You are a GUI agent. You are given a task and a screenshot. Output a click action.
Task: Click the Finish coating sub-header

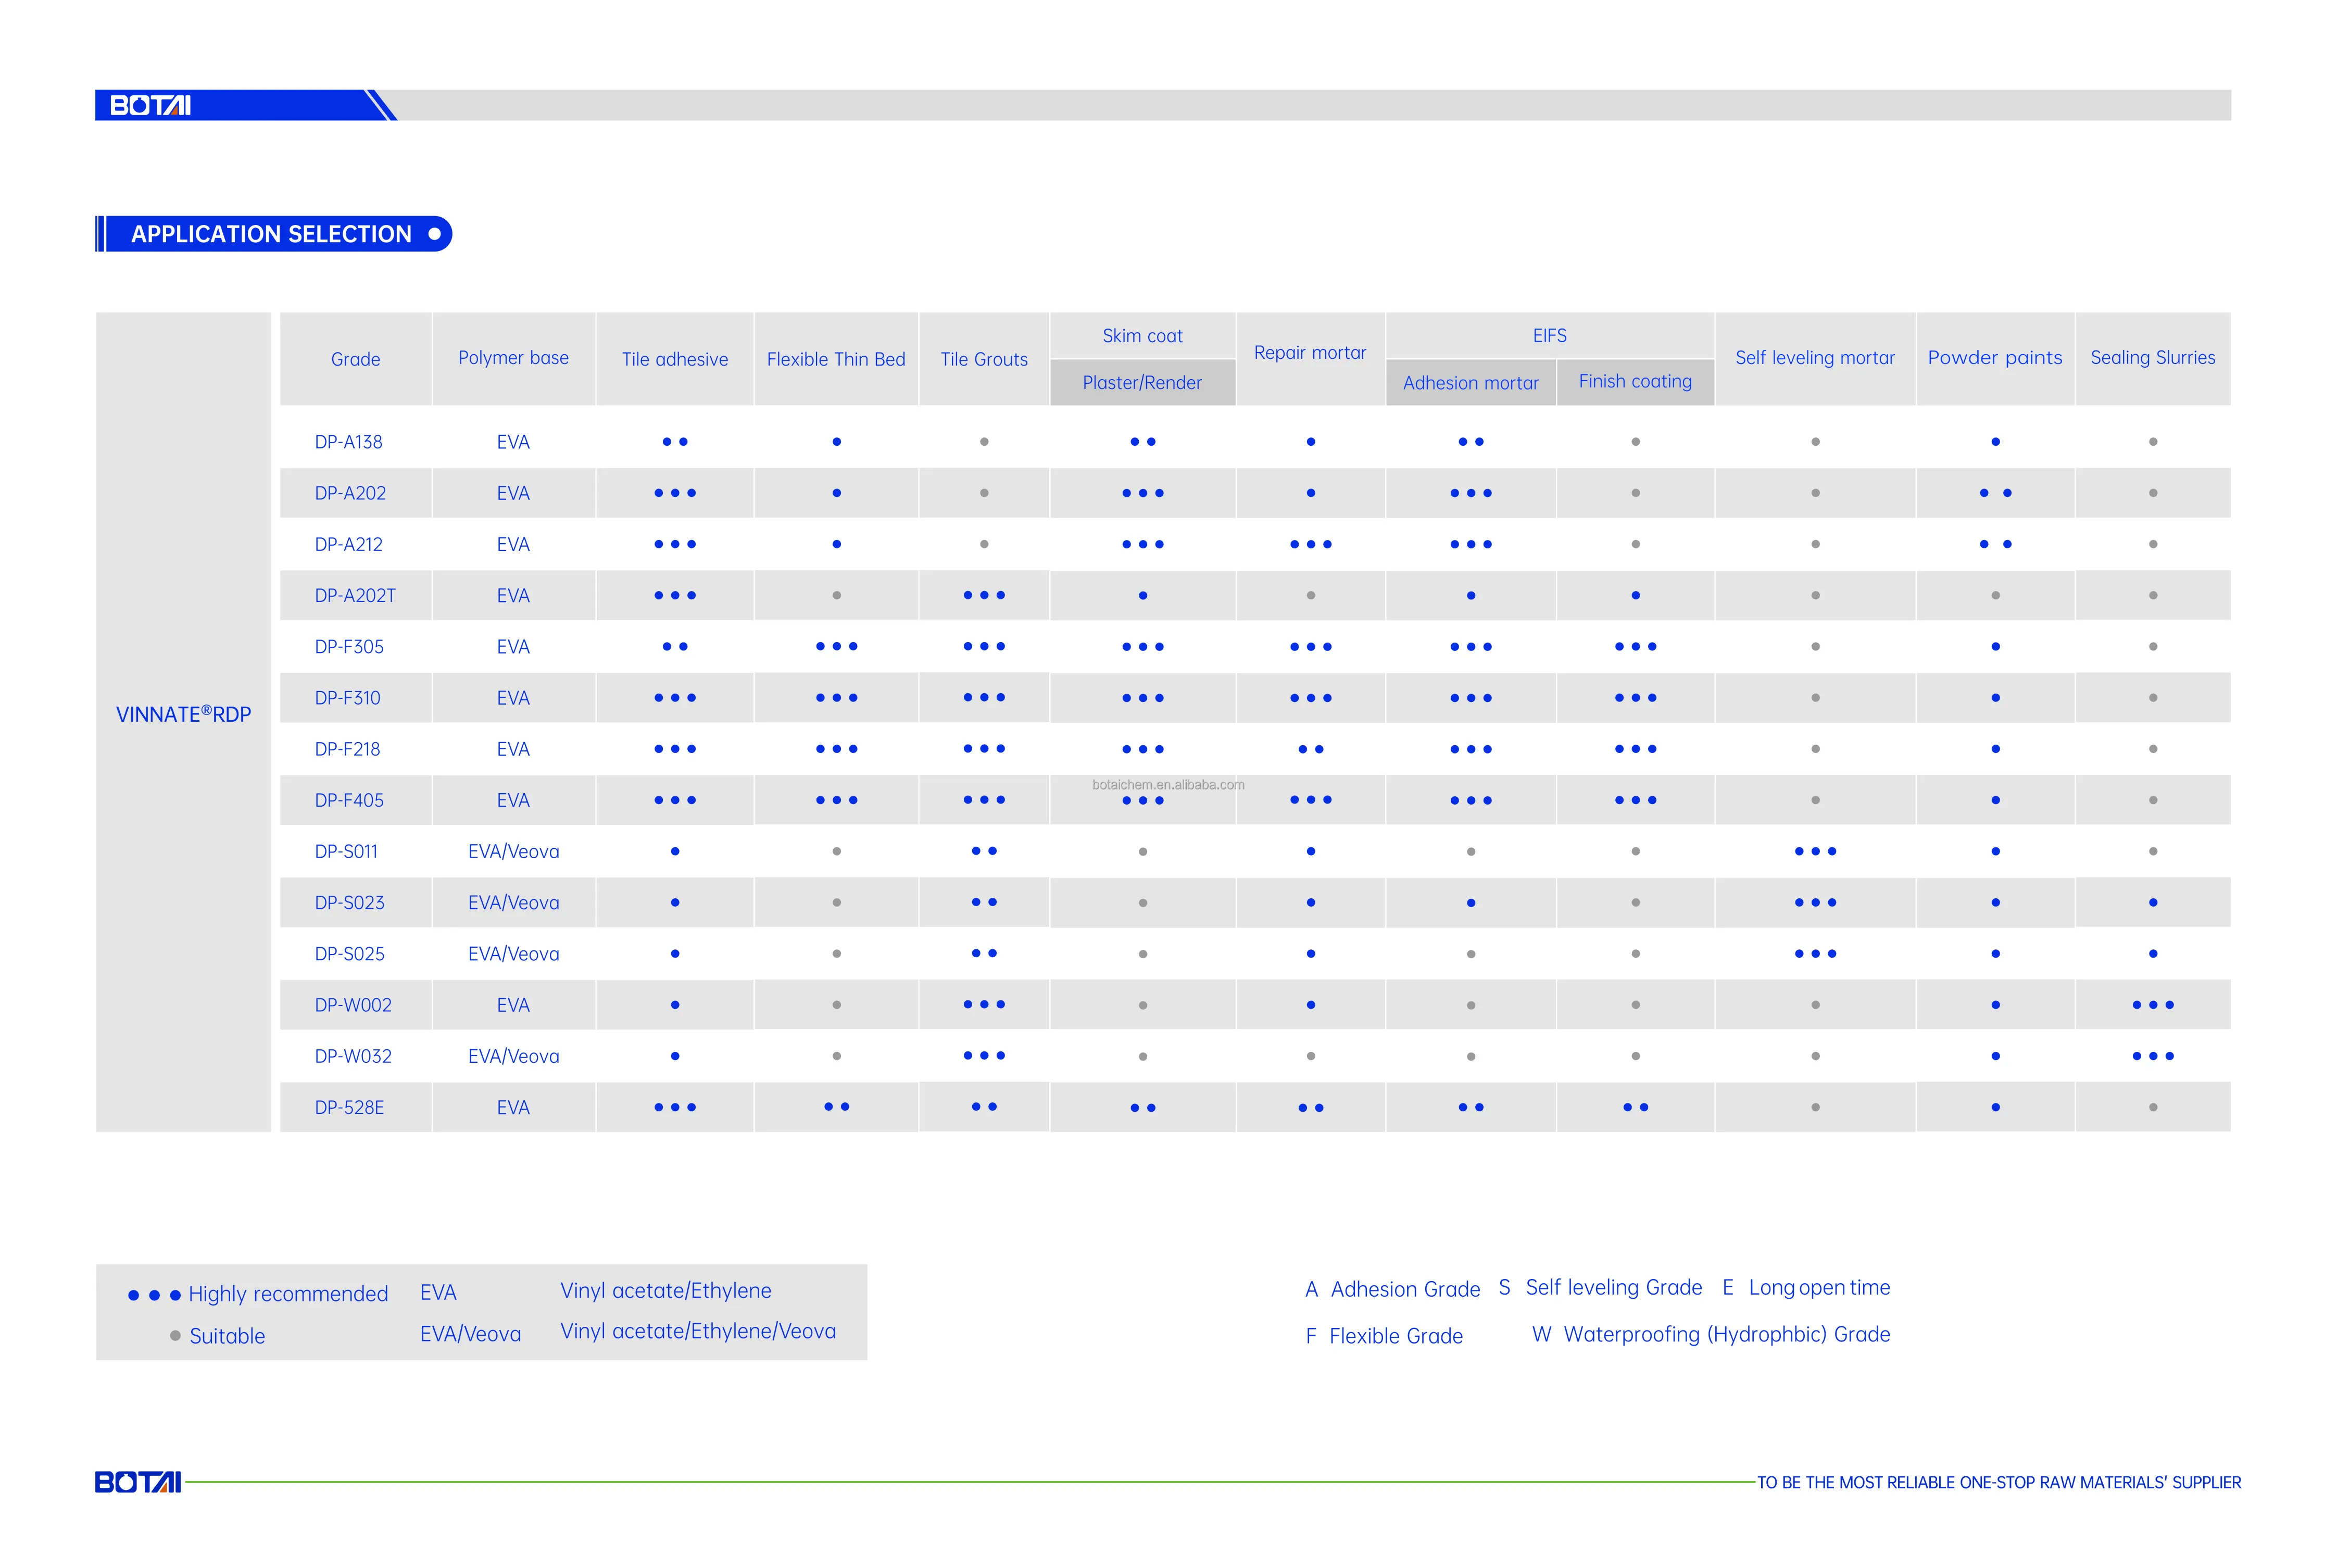pos(1635,381)
